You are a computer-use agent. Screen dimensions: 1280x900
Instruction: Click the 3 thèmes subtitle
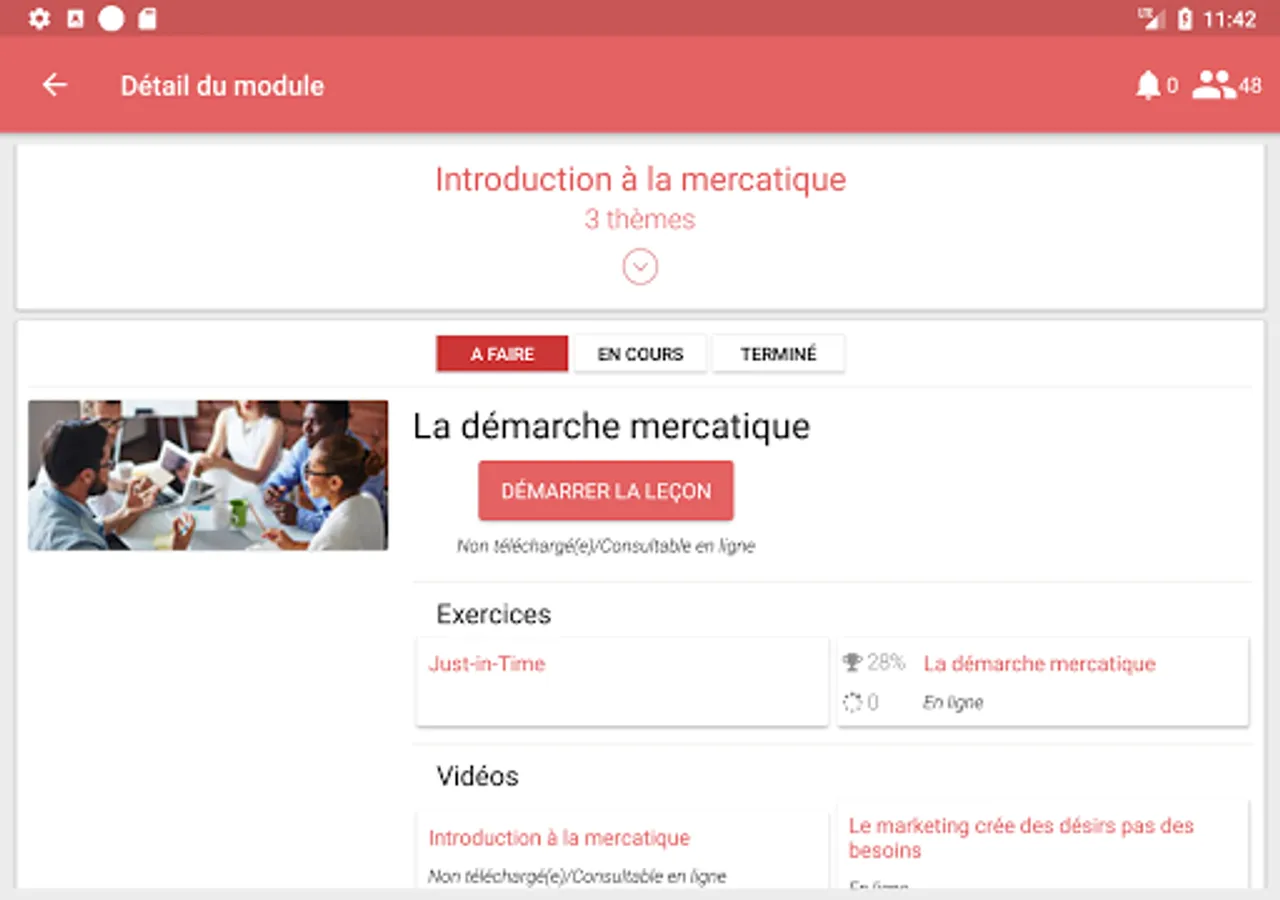pyautogui.click(x=640, y=219)
